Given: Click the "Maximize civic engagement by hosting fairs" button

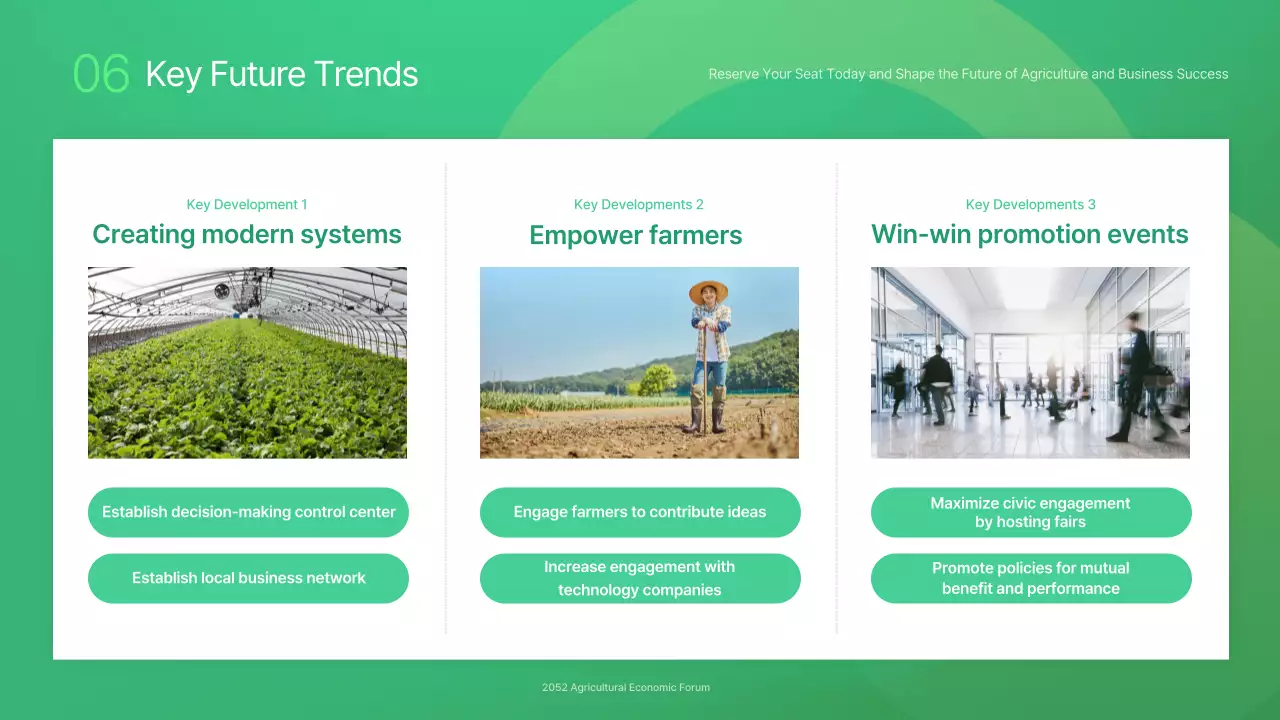Looking at the screenshot, I should coord(1030,512).
